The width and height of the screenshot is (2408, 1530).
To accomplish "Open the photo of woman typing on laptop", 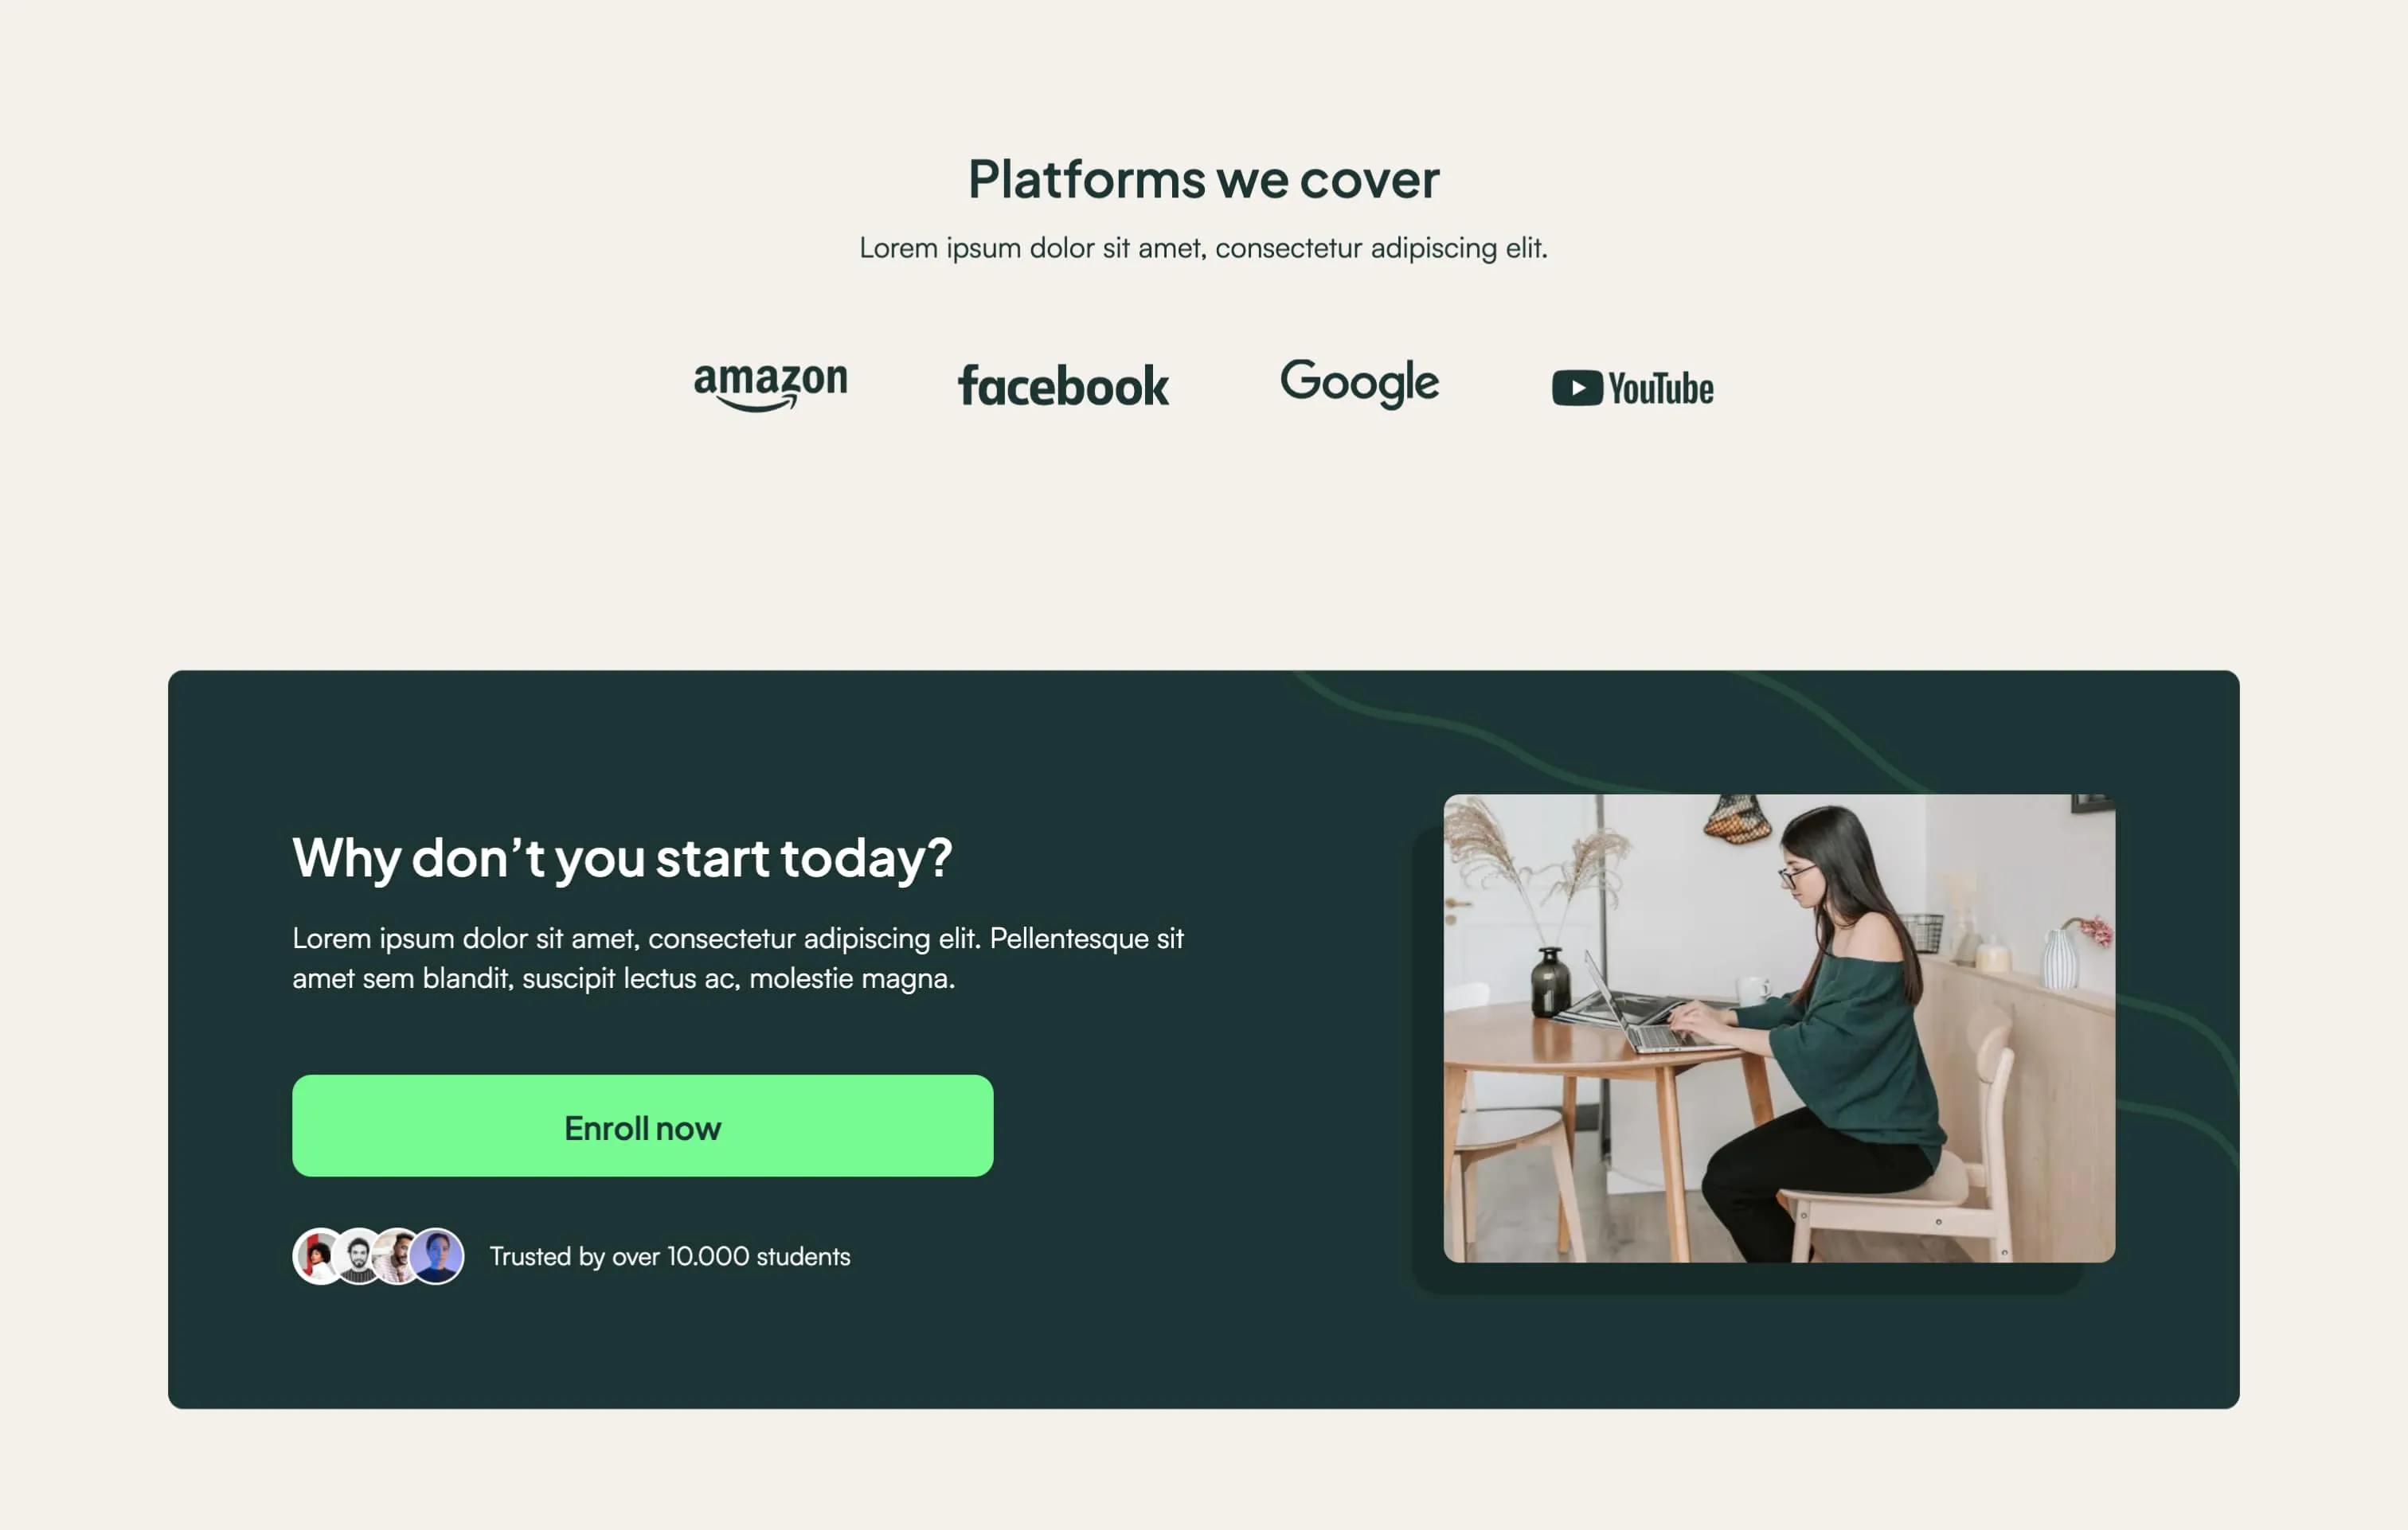I will pos(1779,1028).
